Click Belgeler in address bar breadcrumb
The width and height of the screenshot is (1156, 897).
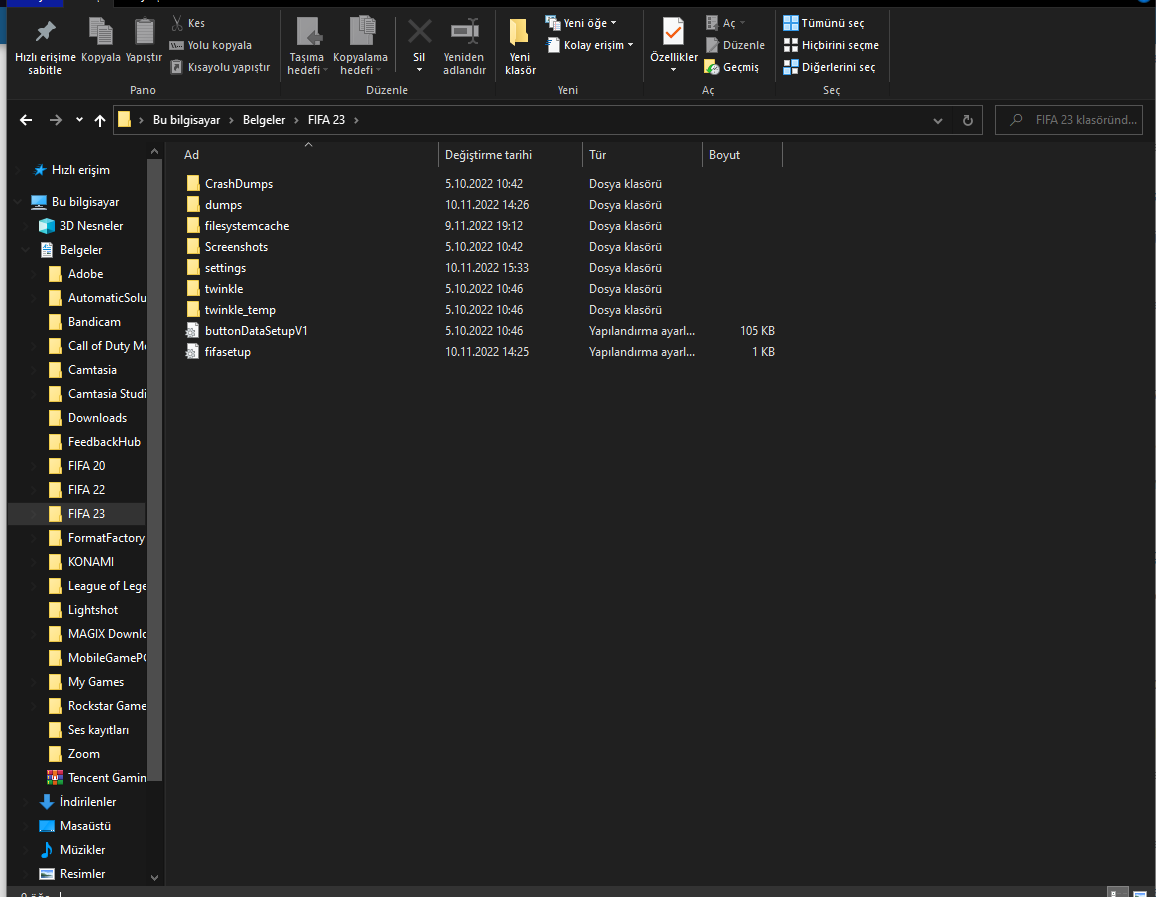click(x=264, y=119)
